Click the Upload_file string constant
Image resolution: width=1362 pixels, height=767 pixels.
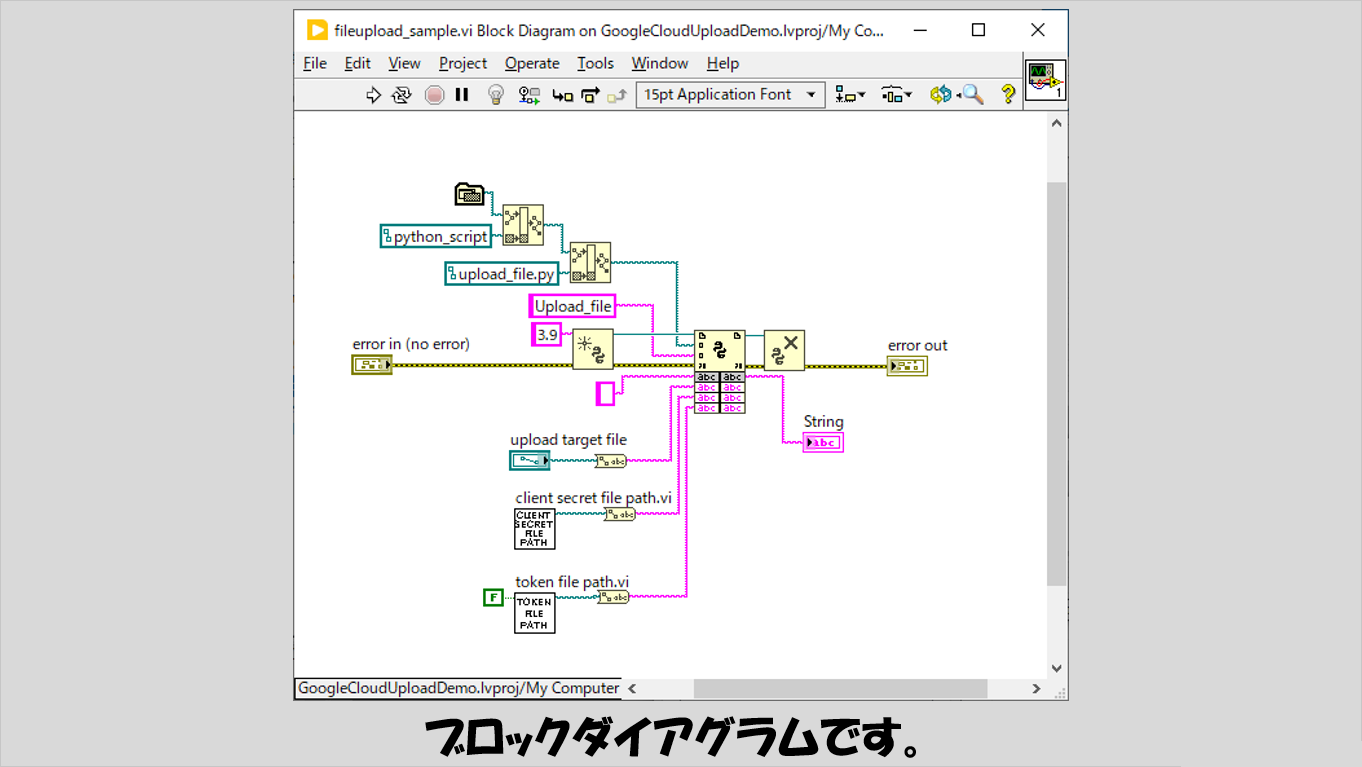pyautogui.click(x=572, y=306)
